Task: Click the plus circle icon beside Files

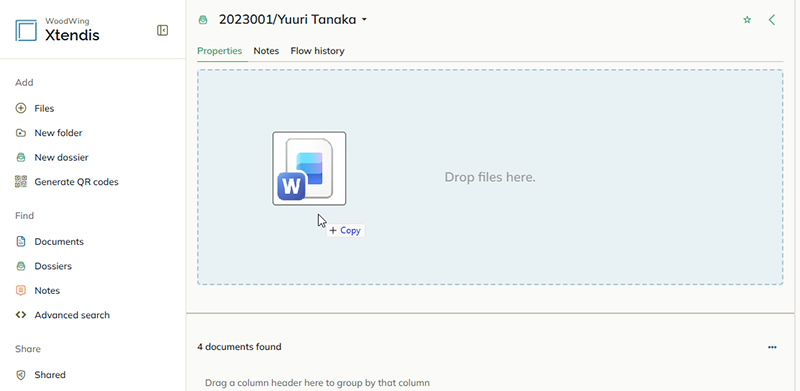Action: click(20, 108)
